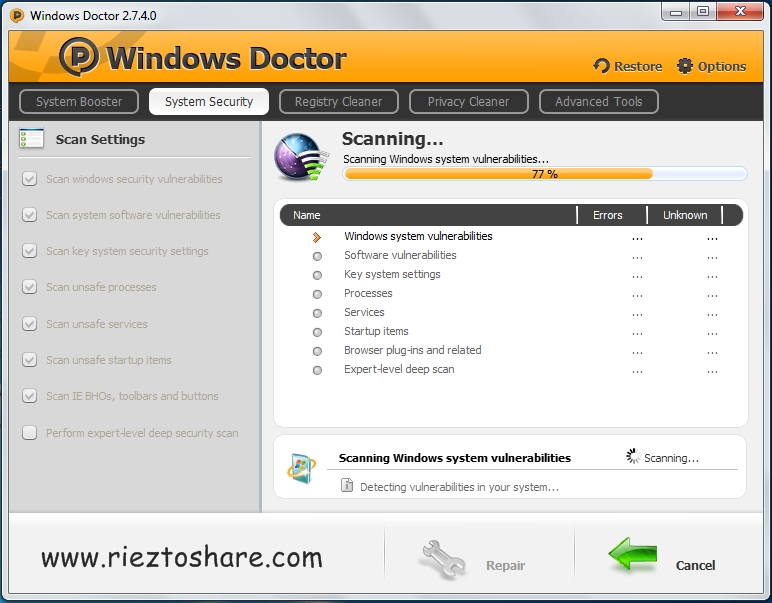Click the status dot beside Key system settings
772x603 pixels.
pos(317,275)
